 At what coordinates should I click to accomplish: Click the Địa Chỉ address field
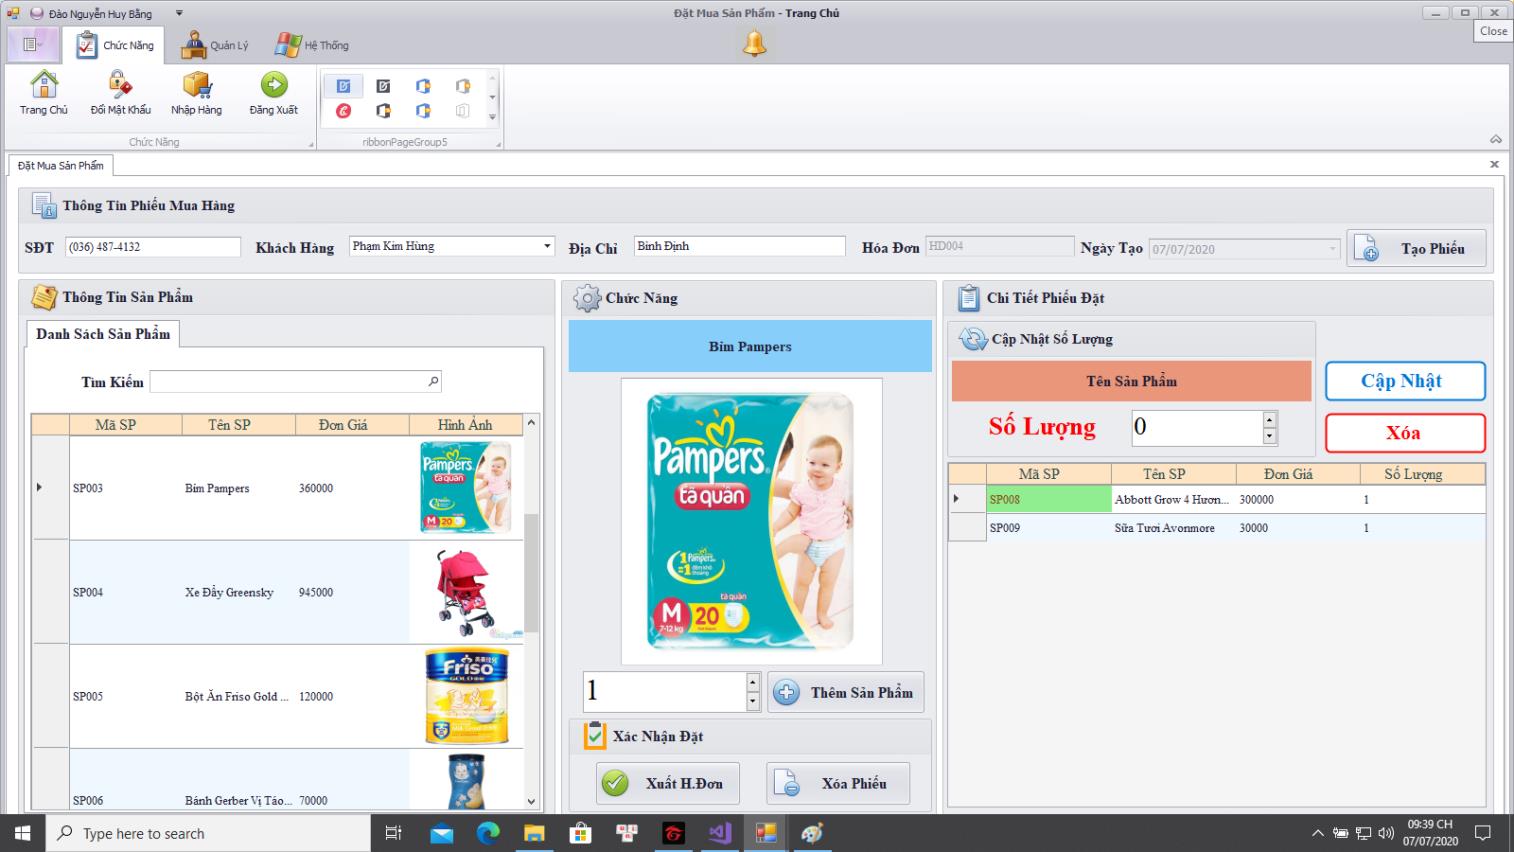pos(740,246)
